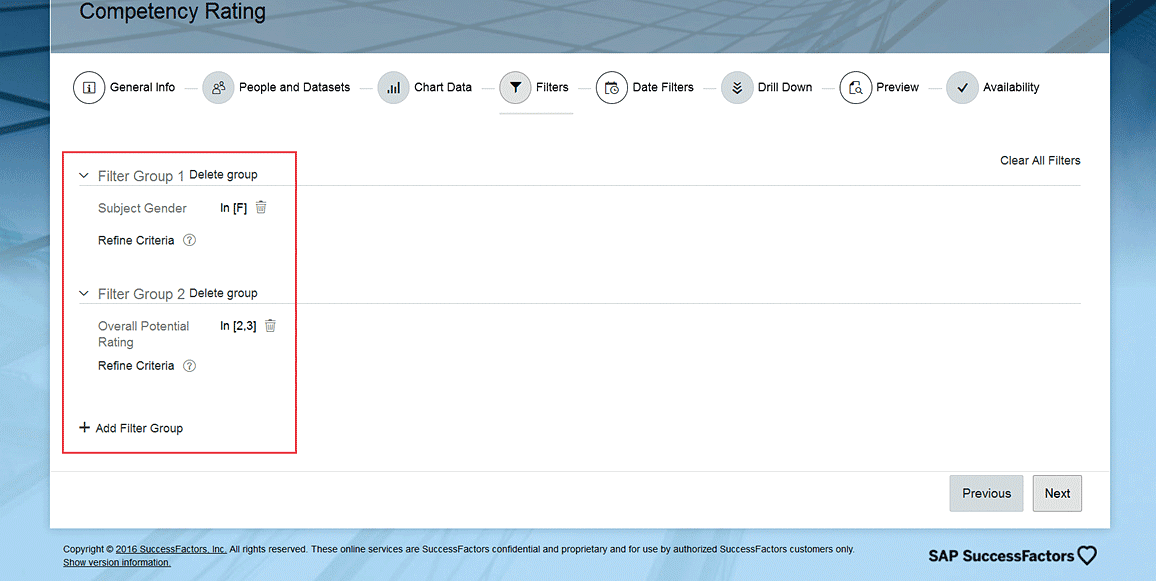Screen dimensions: 1156x581
Task: Click the Drill Down chevrons icon
Action: pyautogui.click(x=737, y=88)
